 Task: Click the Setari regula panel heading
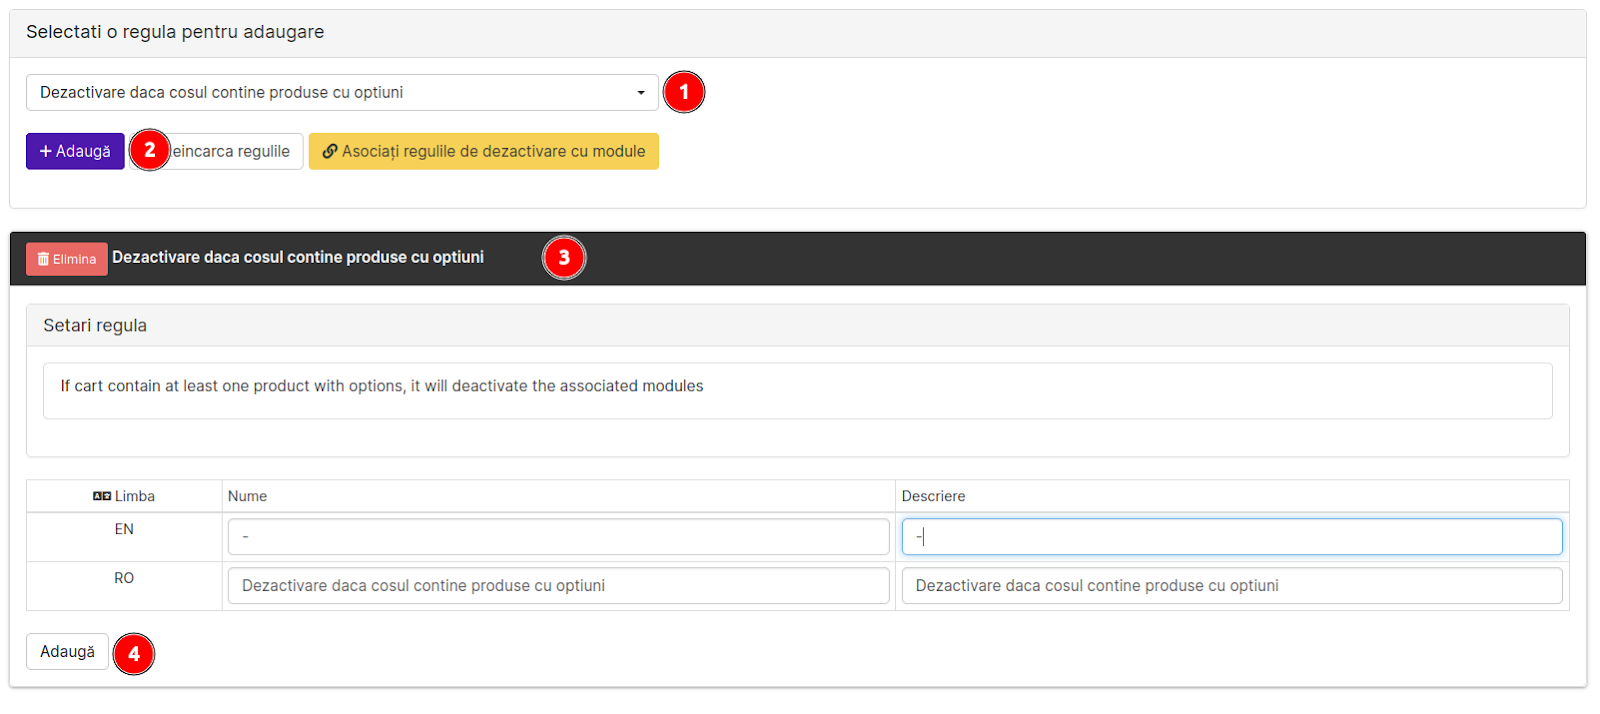tap(95, 326)
